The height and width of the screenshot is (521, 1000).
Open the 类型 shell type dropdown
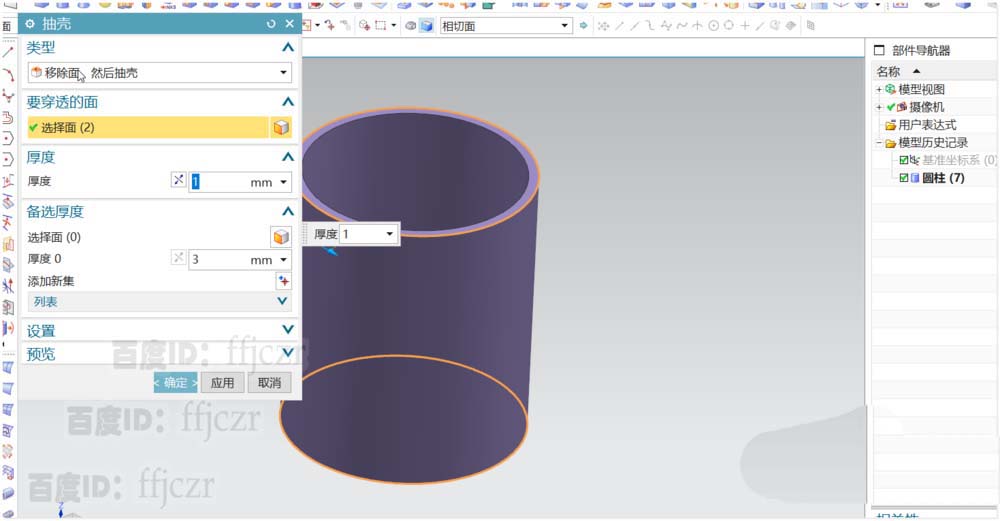159,73
